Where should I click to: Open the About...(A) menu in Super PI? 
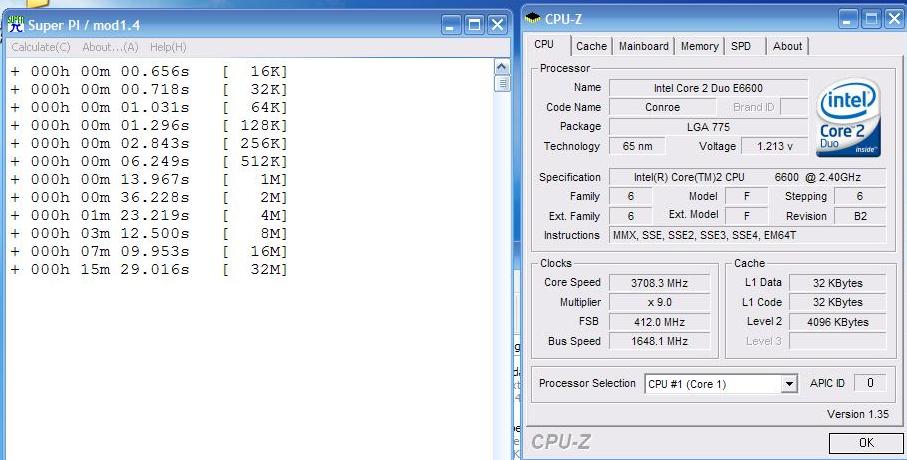click(110, 47)
